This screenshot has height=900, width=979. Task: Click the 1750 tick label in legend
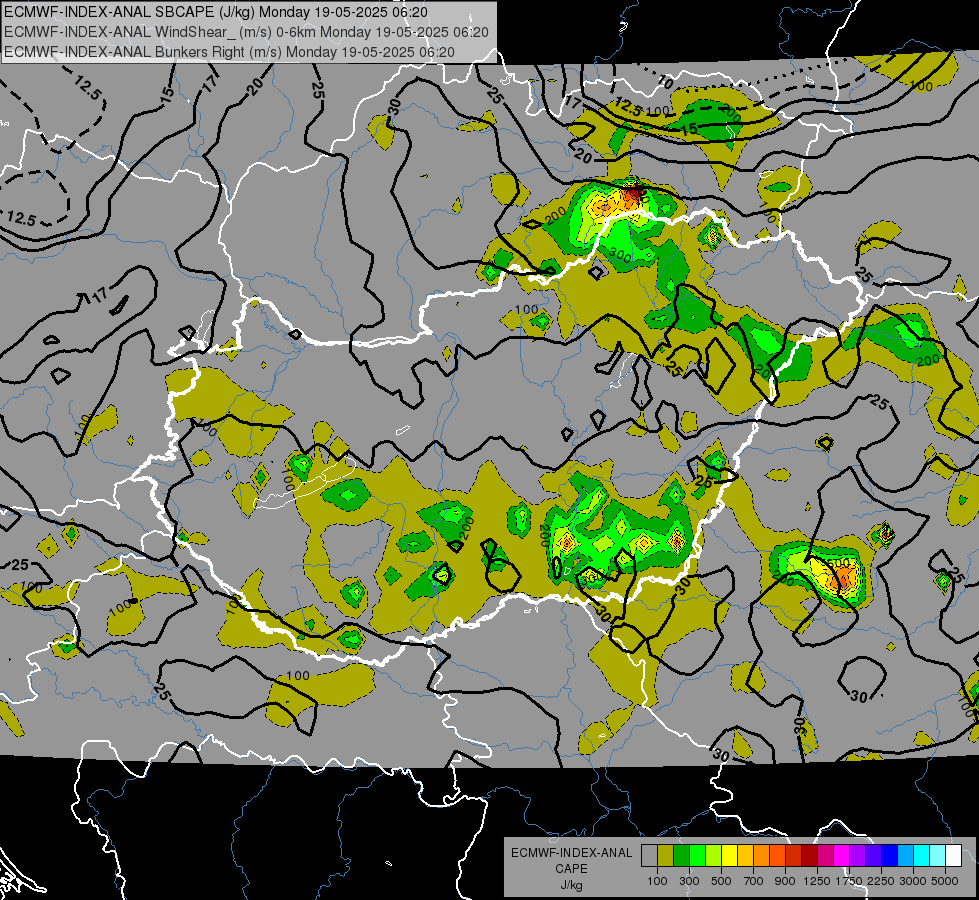point(849,881)
